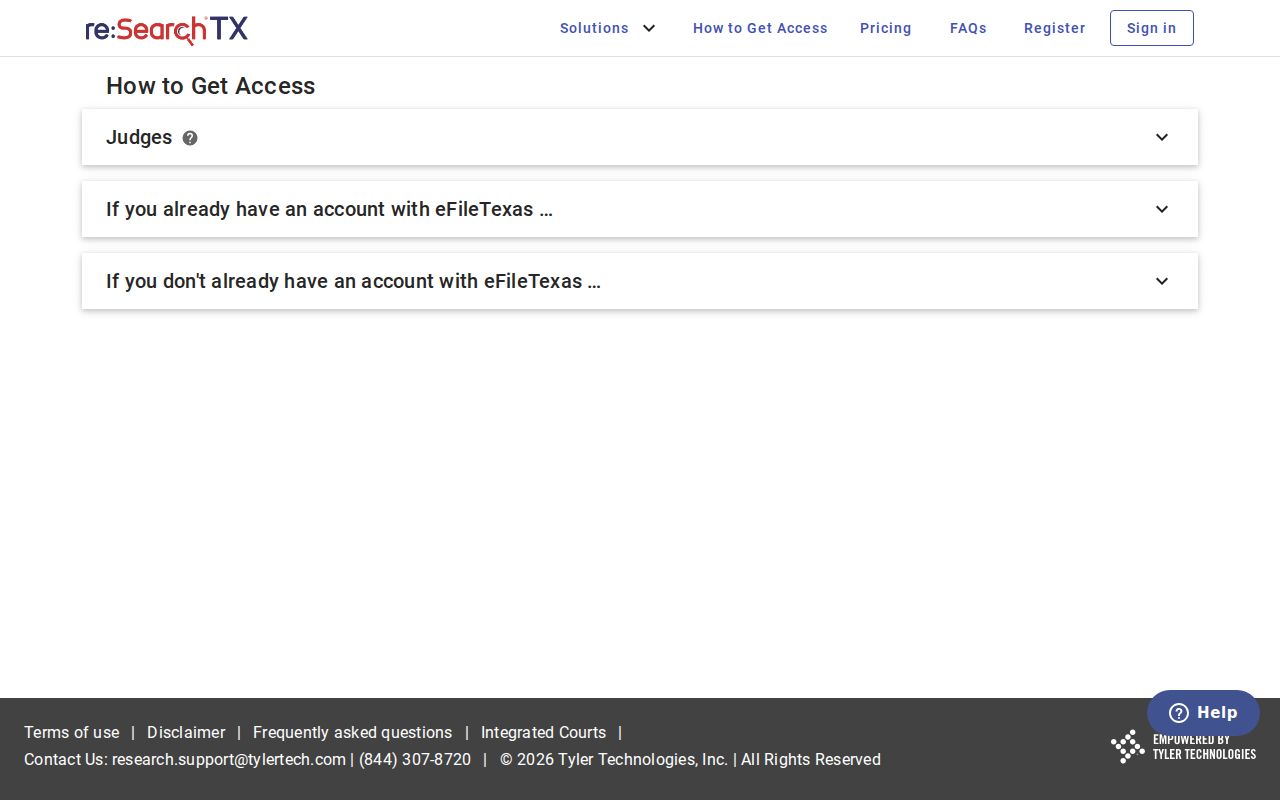This screenshot has width=1280, height=800.
Task: Click the re:SearchTX logo
Action: (167, 29)
